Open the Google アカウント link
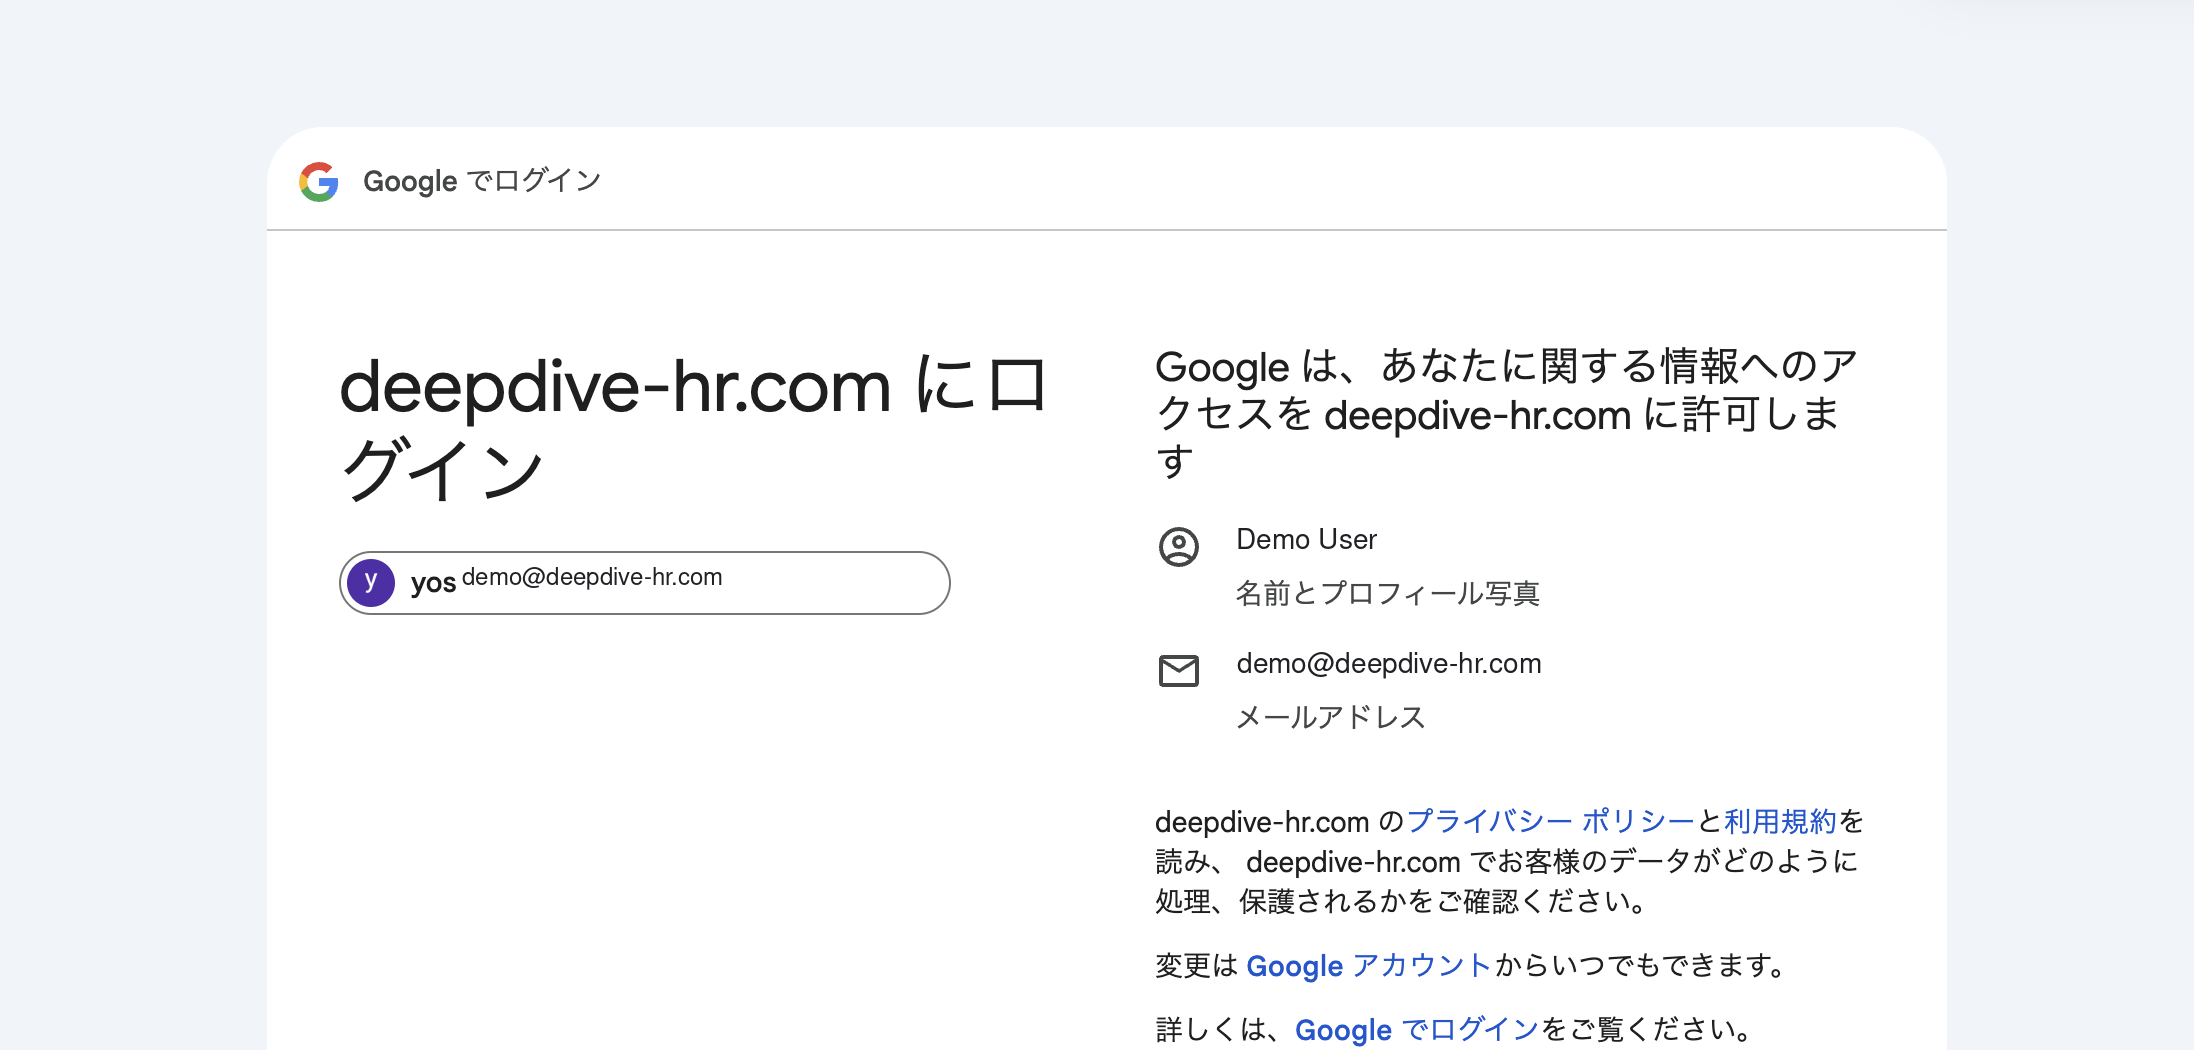The image size is (2194, 1050). [1369, 965]
